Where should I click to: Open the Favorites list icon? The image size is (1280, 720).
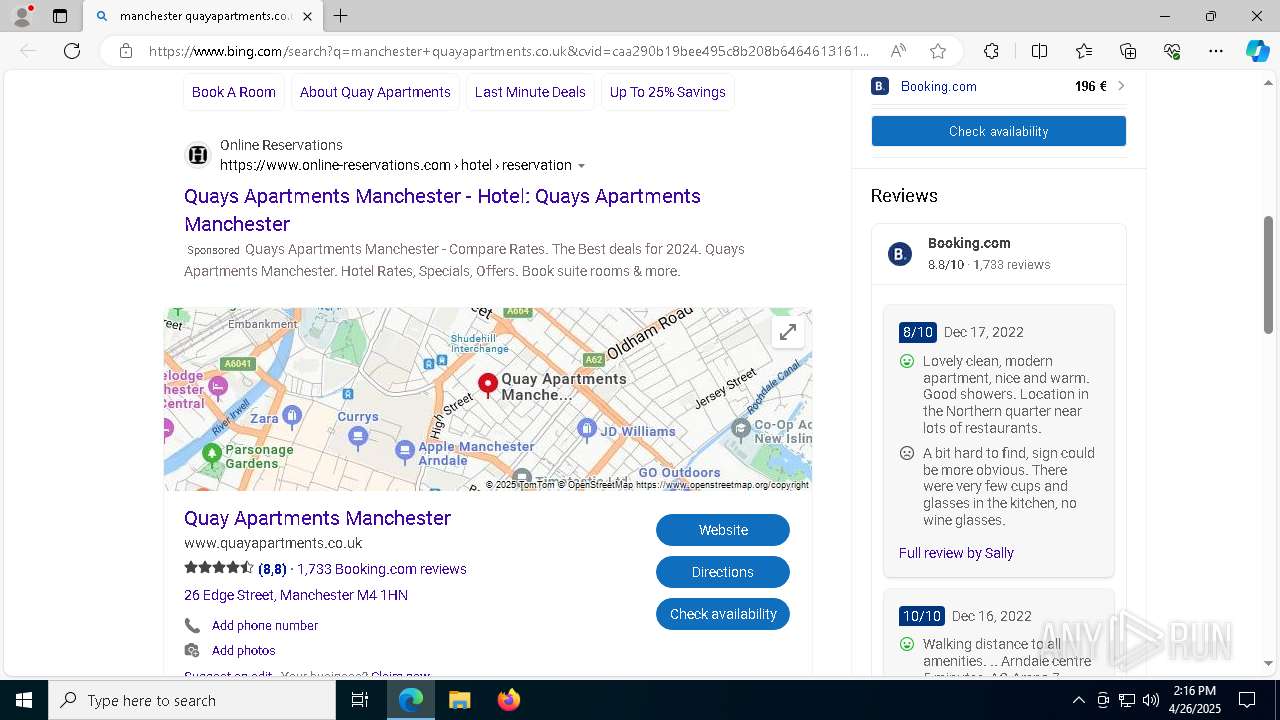[x=1084, y=51]
